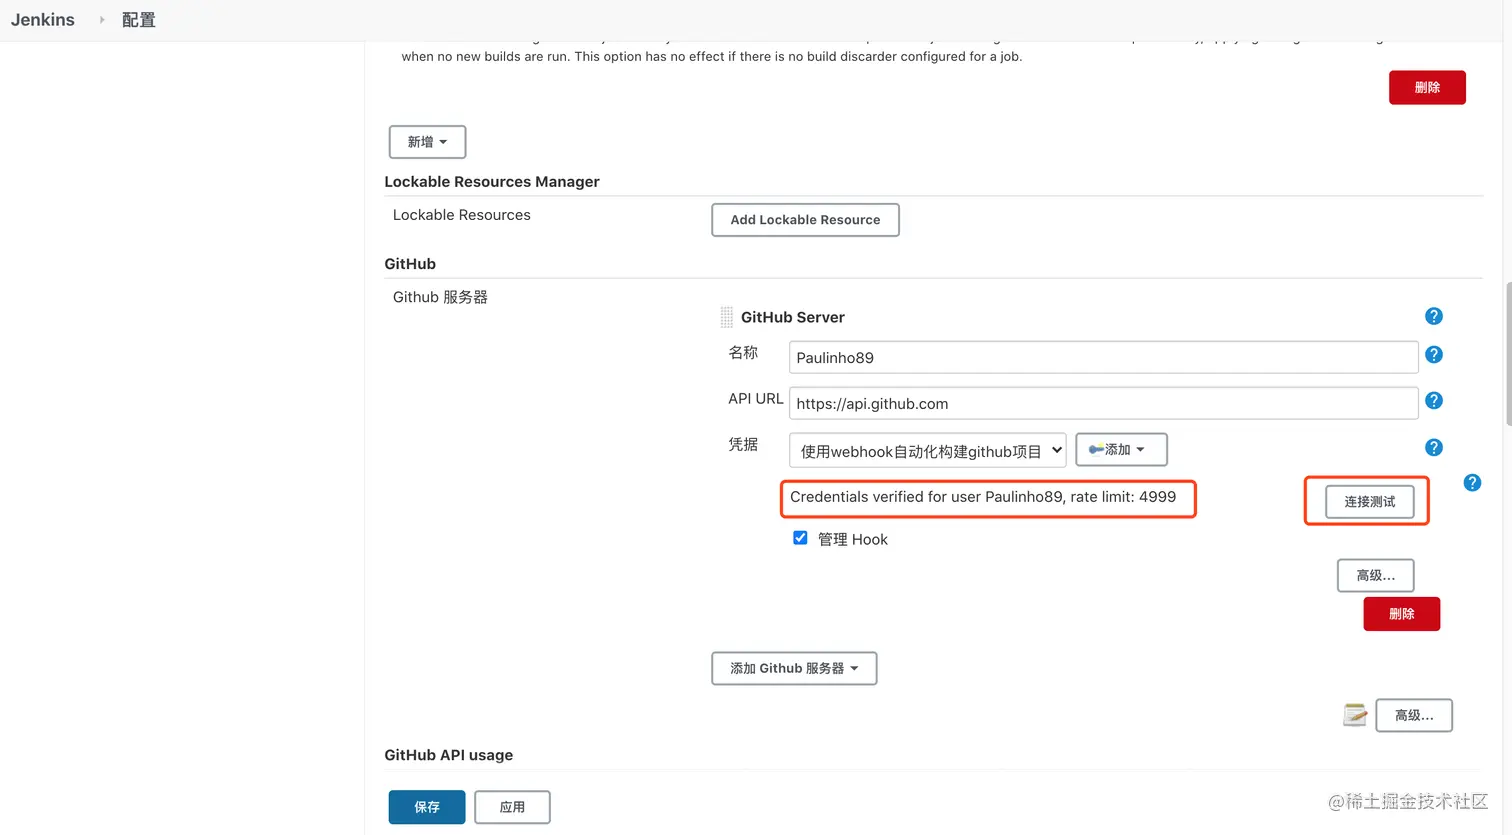Screen dimensions: 1512x835
Task: Click the GitHub section heading
Action: [410, 264]
